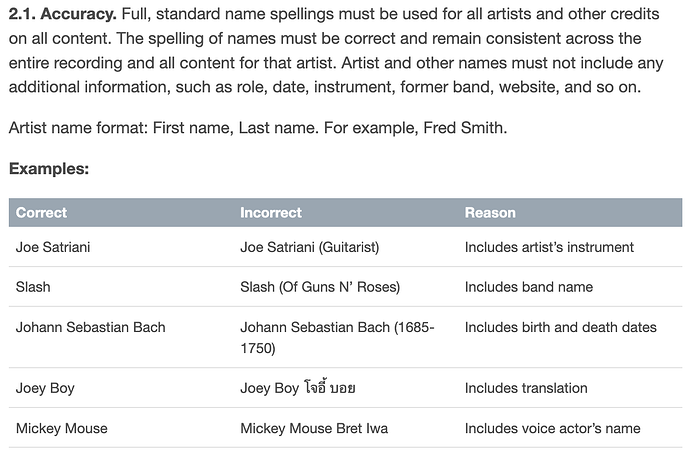
Task: Select the Mickey Mouse correct cell
Action: 62,428
